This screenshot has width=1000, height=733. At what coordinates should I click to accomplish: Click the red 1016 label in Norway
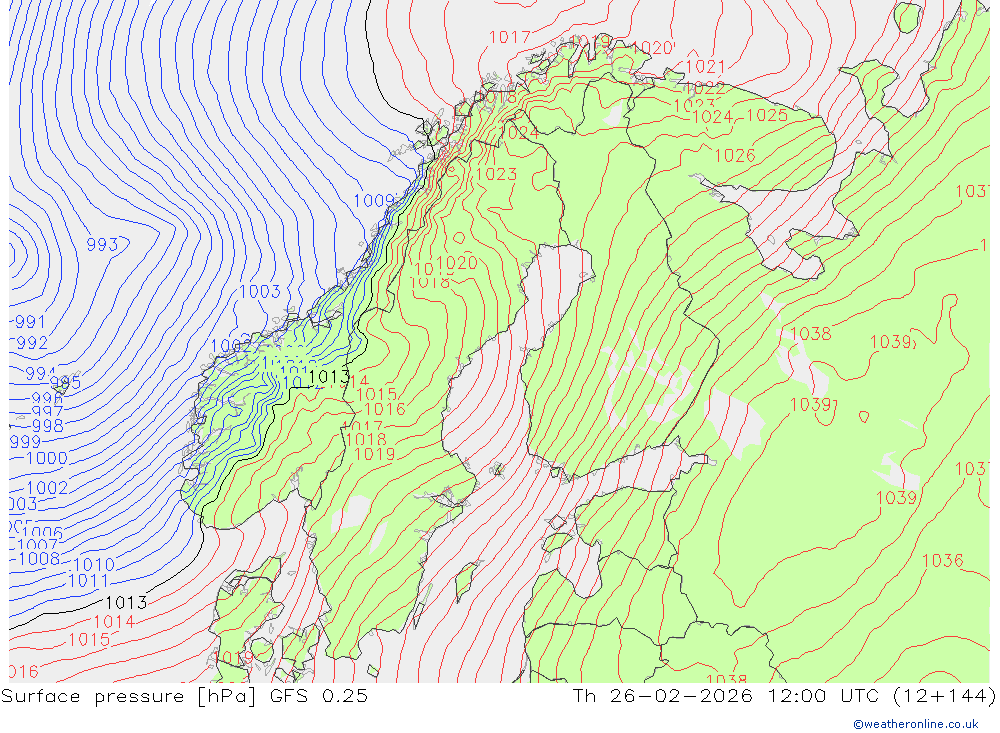click(385, 409)
